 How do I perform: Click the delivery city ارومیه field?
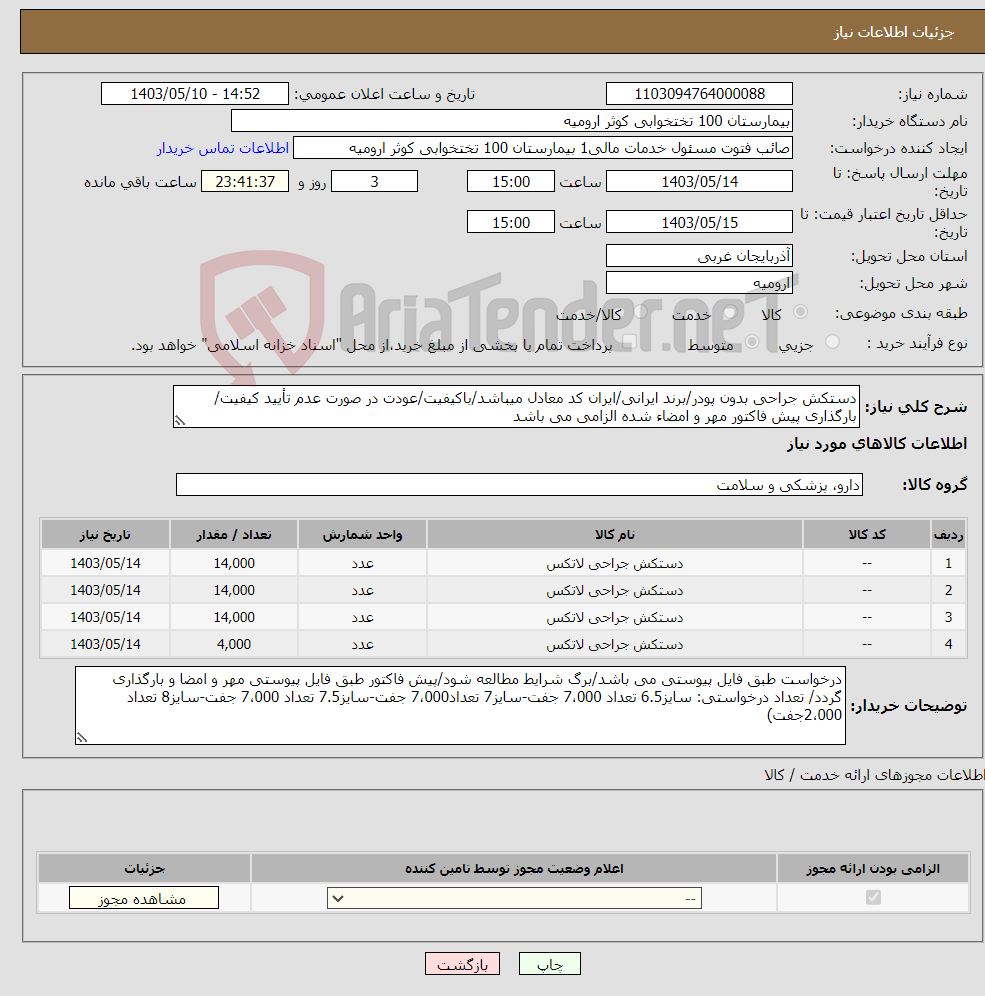[699, 283]
